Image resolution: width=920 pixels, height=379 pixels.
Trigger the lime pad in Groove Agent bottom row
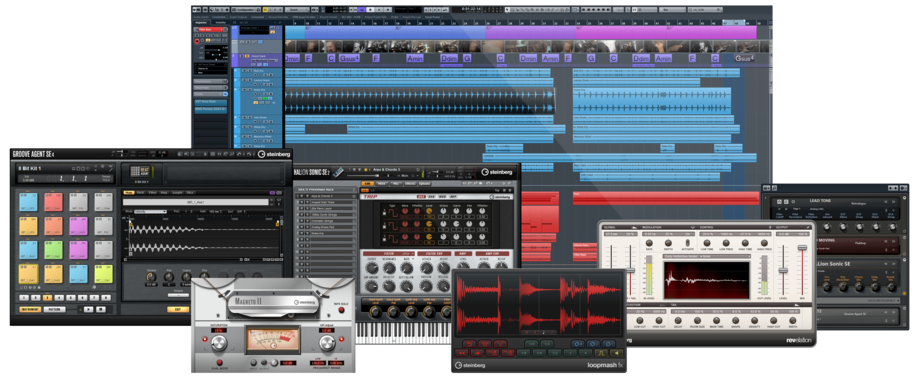point(103,273)
